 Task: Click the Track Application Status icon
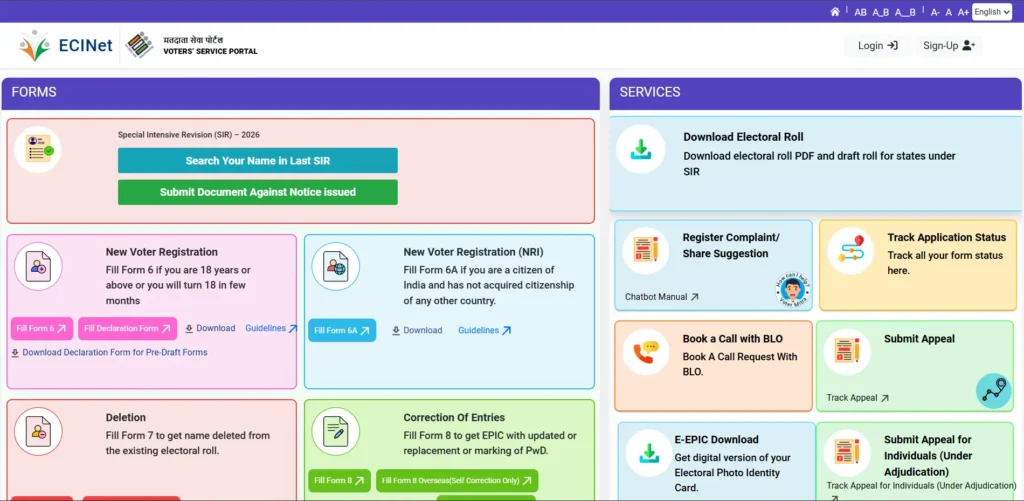(851, 250)
